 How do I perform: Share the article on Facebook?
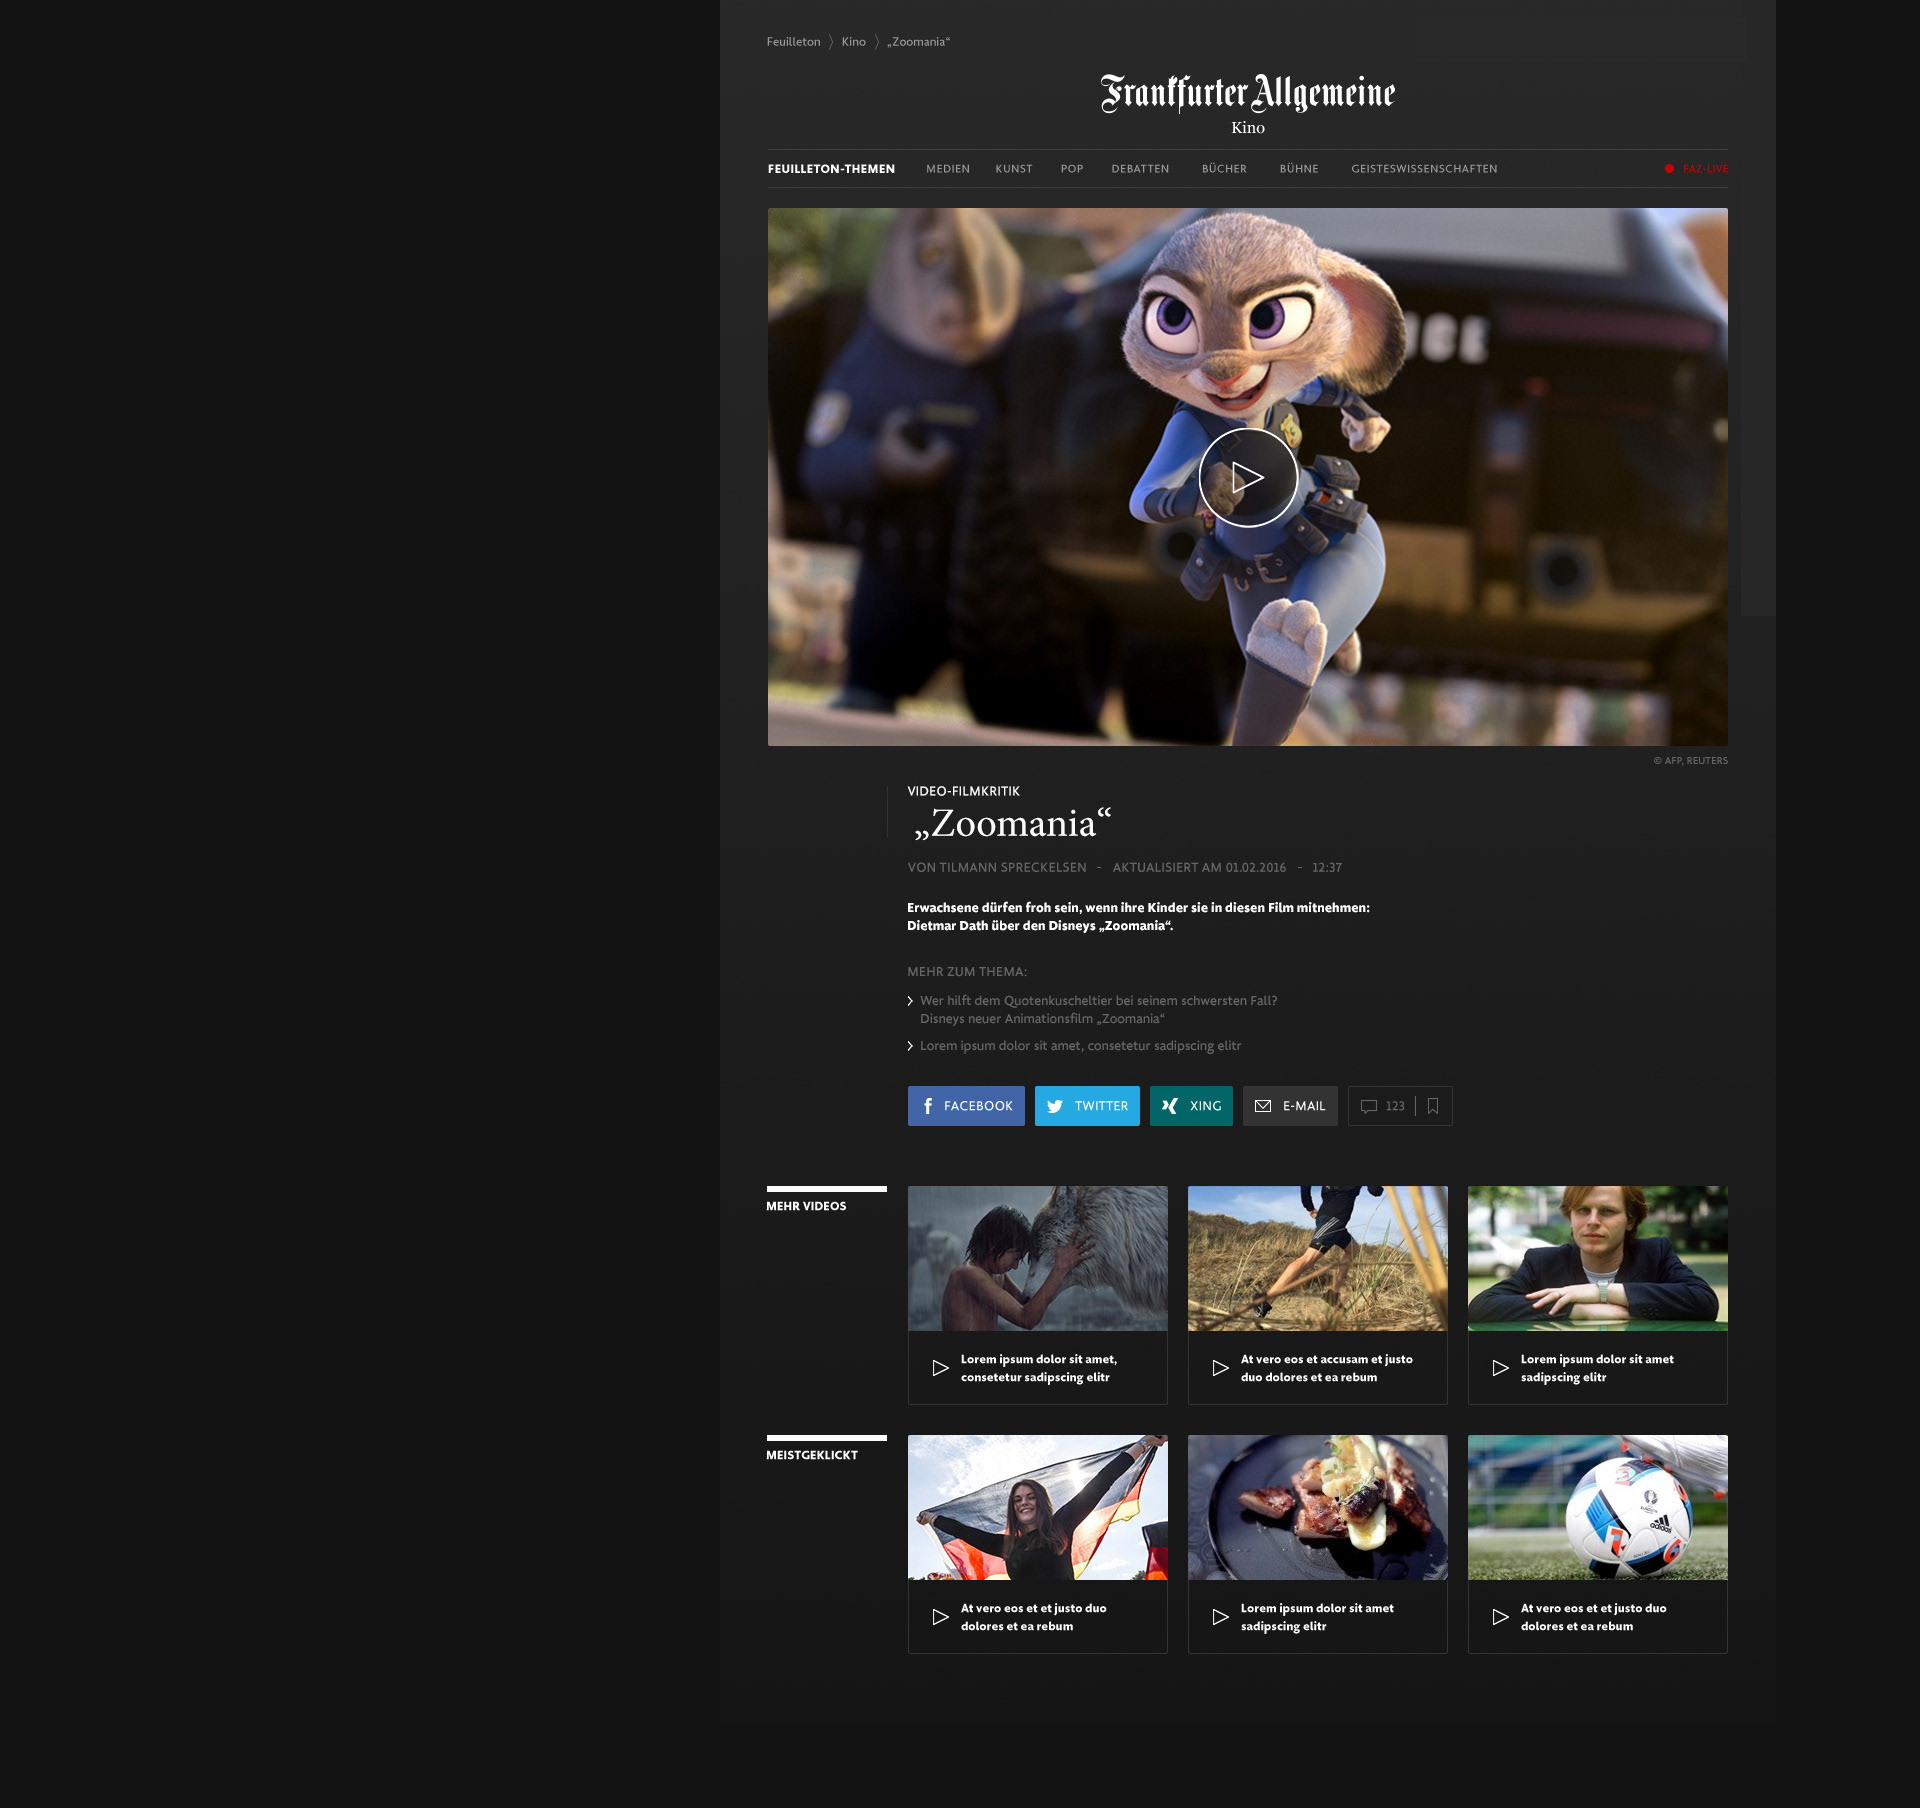966,1106
